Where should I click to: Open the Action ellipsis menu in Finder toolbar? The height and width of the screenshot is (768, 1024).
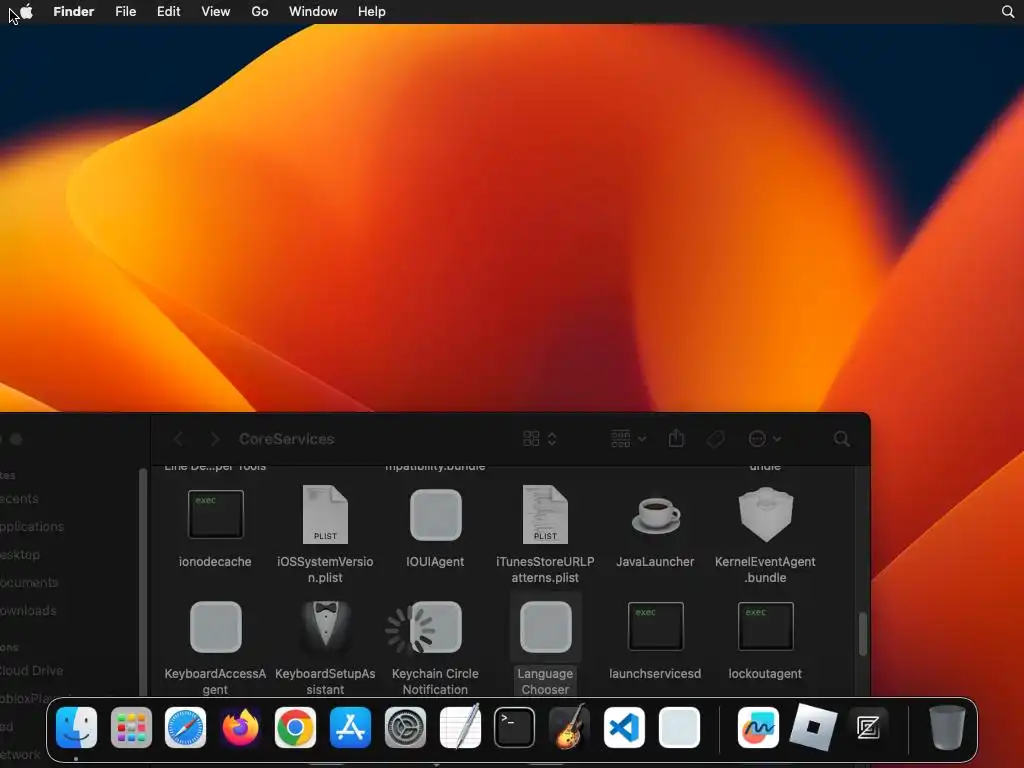tap(764, 438)
